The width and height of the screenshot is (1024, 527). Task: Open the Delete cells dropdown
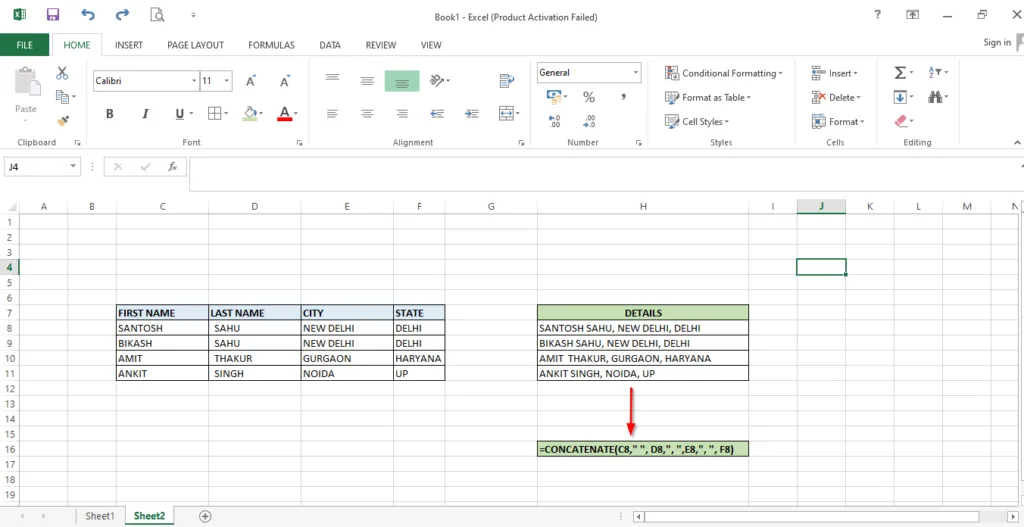click(x=836, y=97)
